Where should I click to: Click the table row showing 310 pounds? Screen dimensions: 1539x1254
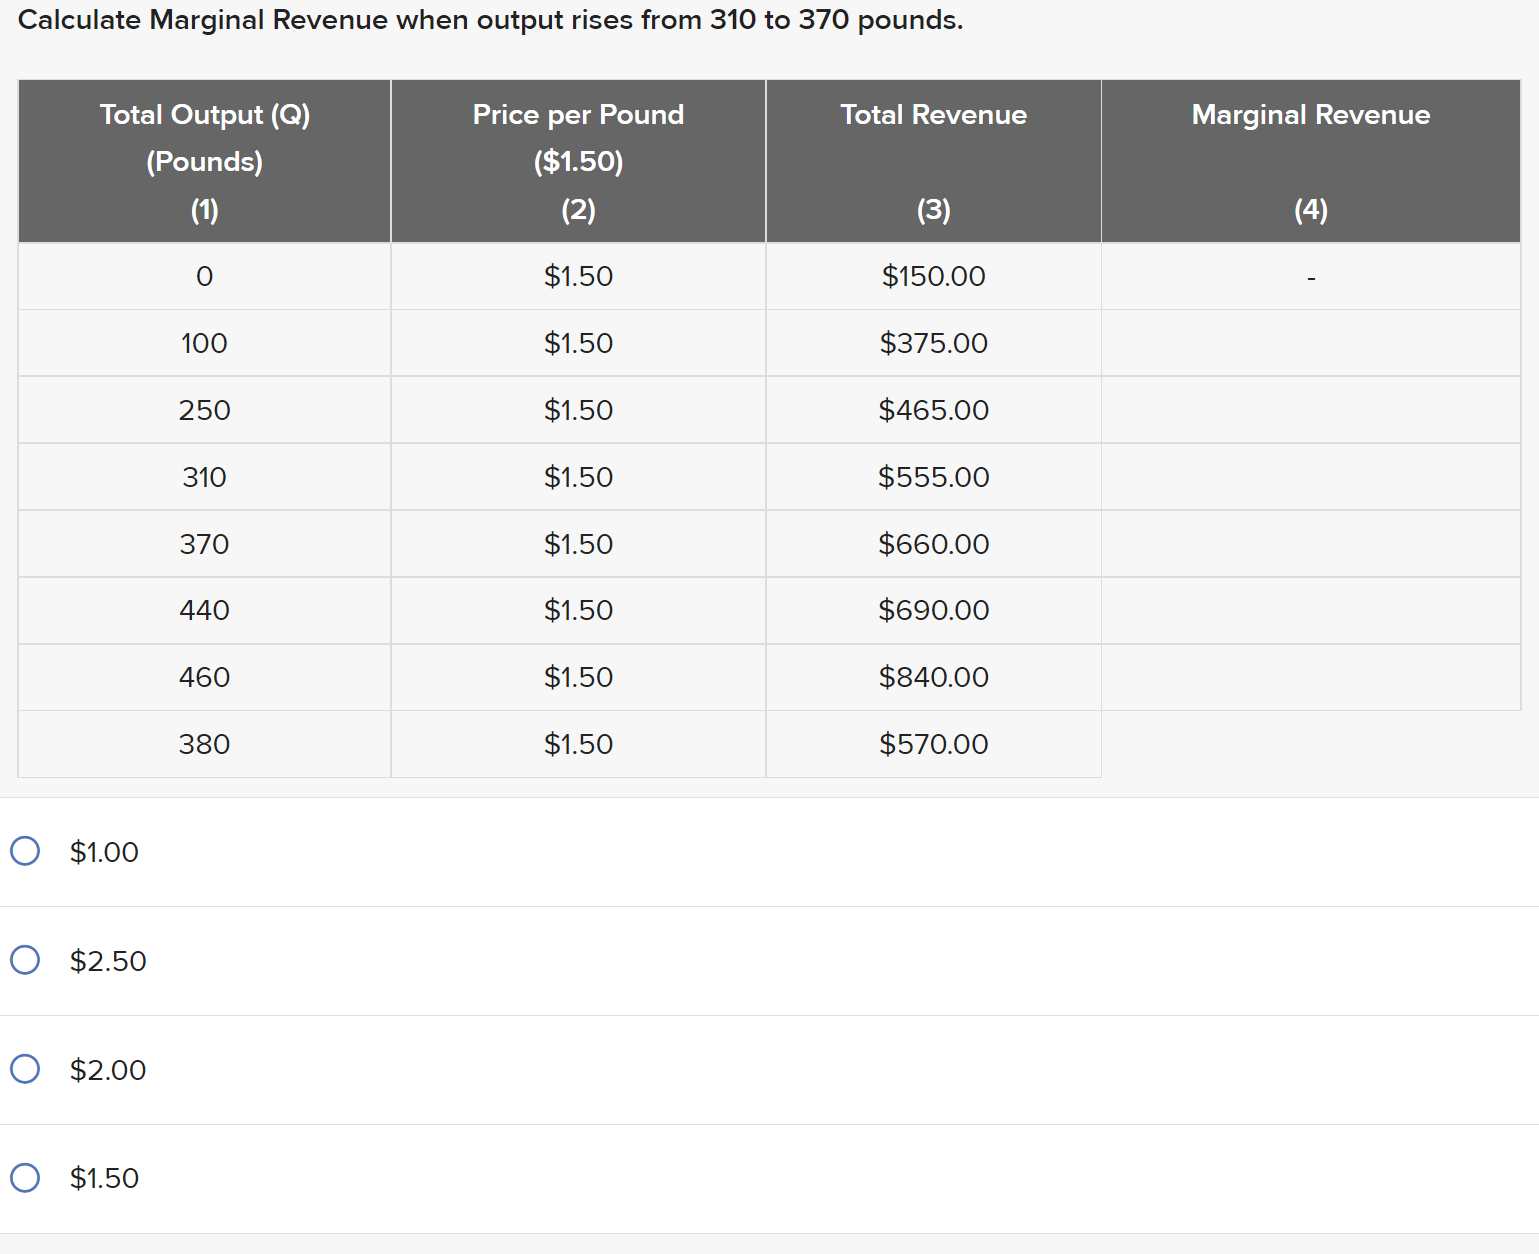tap(204, 477)
